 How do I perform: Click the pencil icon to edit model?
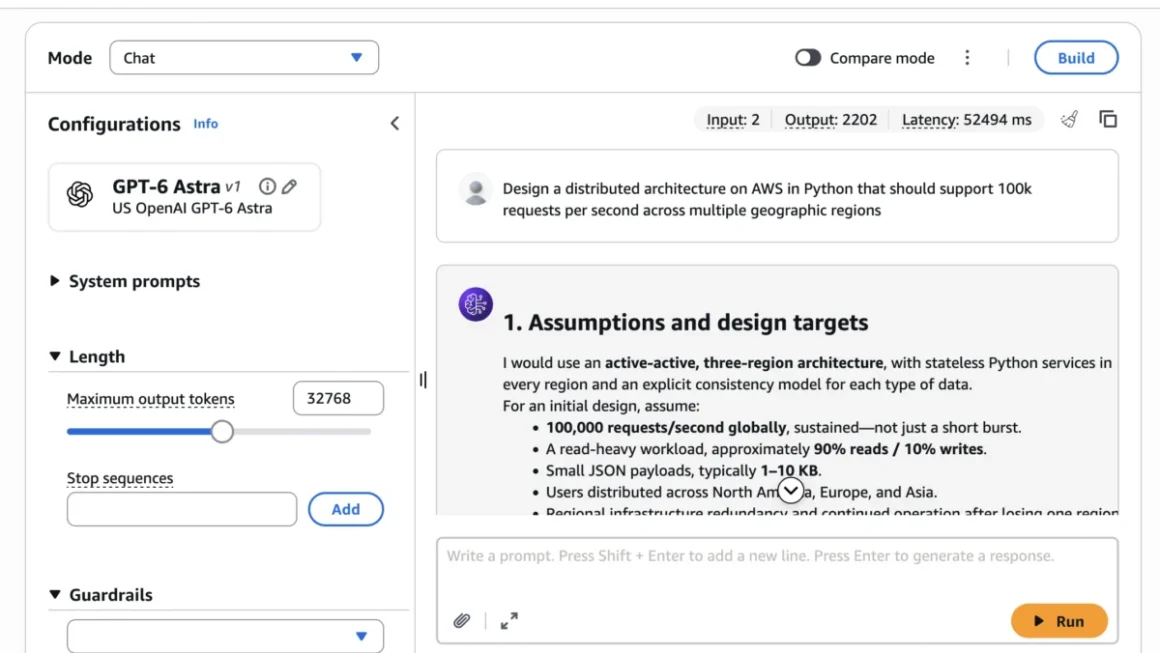tap(289, 186)
